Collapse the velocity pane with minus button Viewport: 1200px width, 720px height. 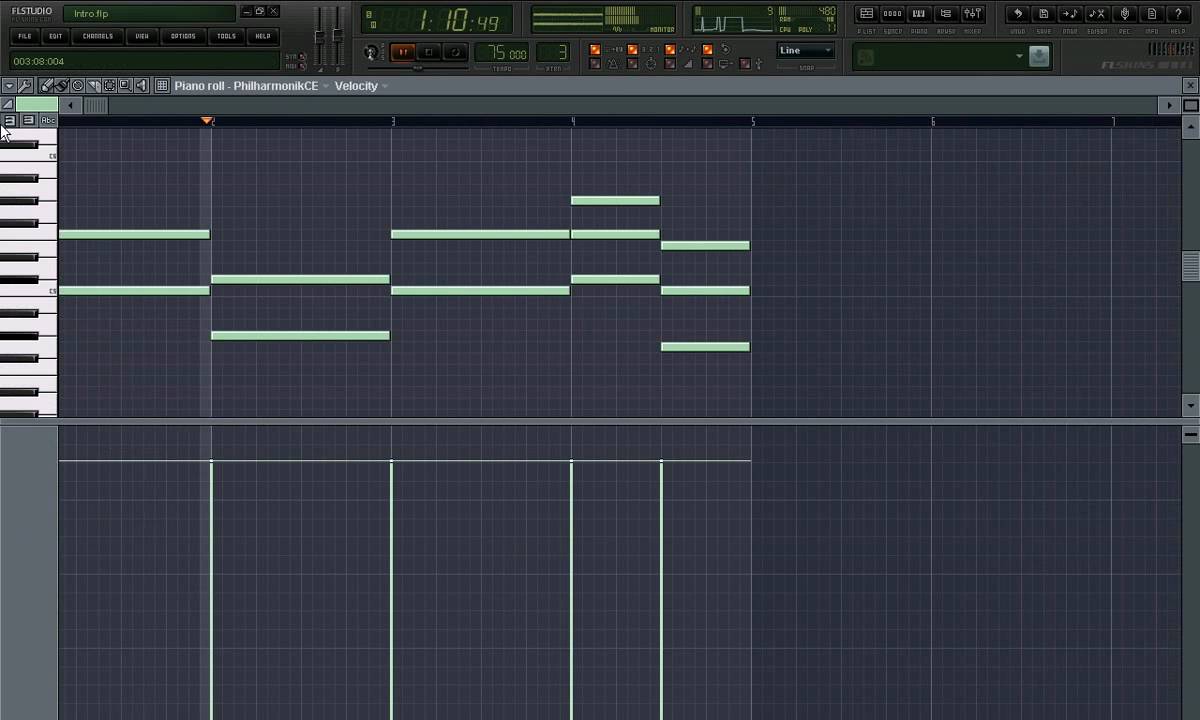point(1190,434)
